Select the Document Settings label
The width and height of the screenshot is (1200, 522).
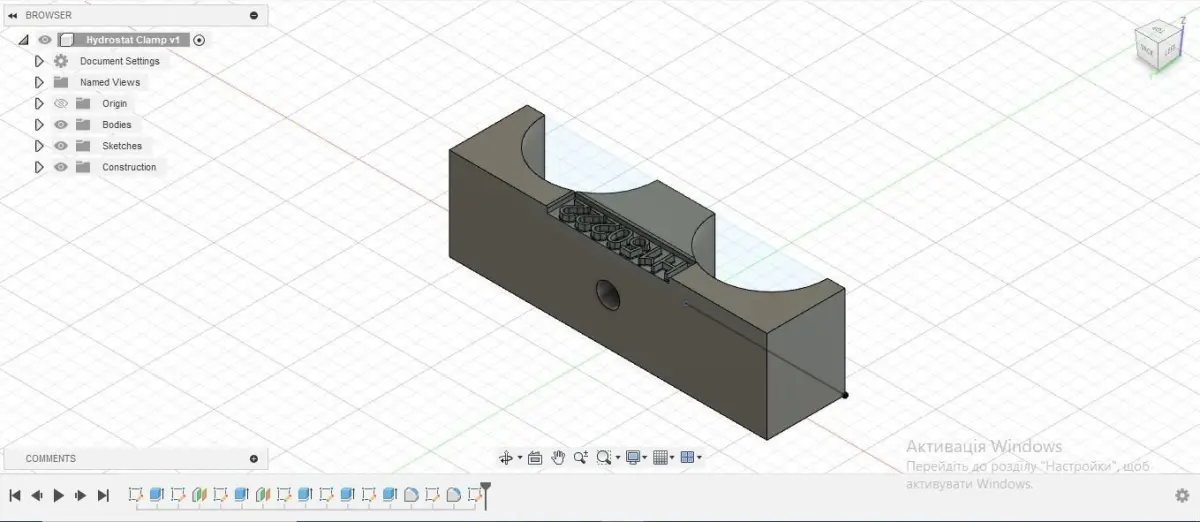120,61
